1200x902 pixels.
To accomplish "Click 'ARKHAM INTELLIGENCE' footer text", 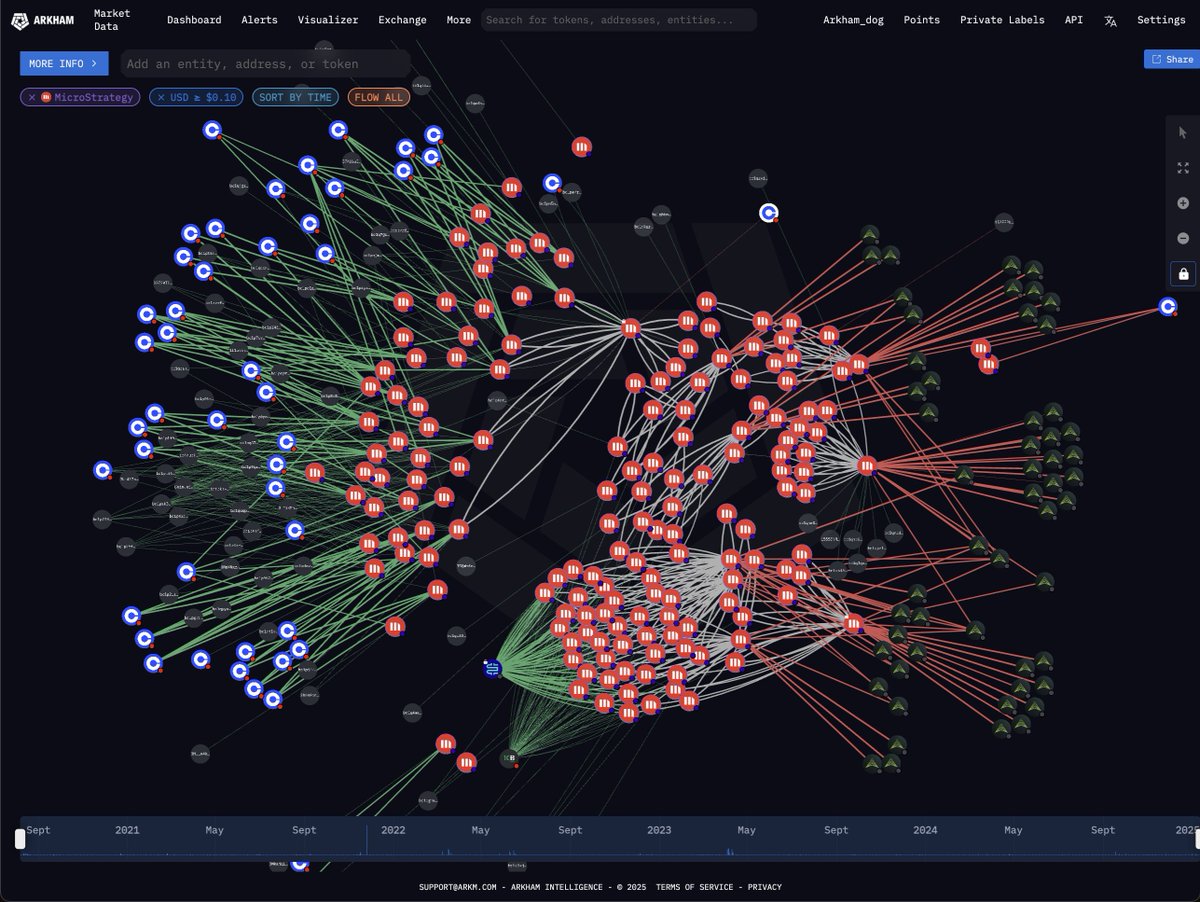I will (x=557, y=887).
